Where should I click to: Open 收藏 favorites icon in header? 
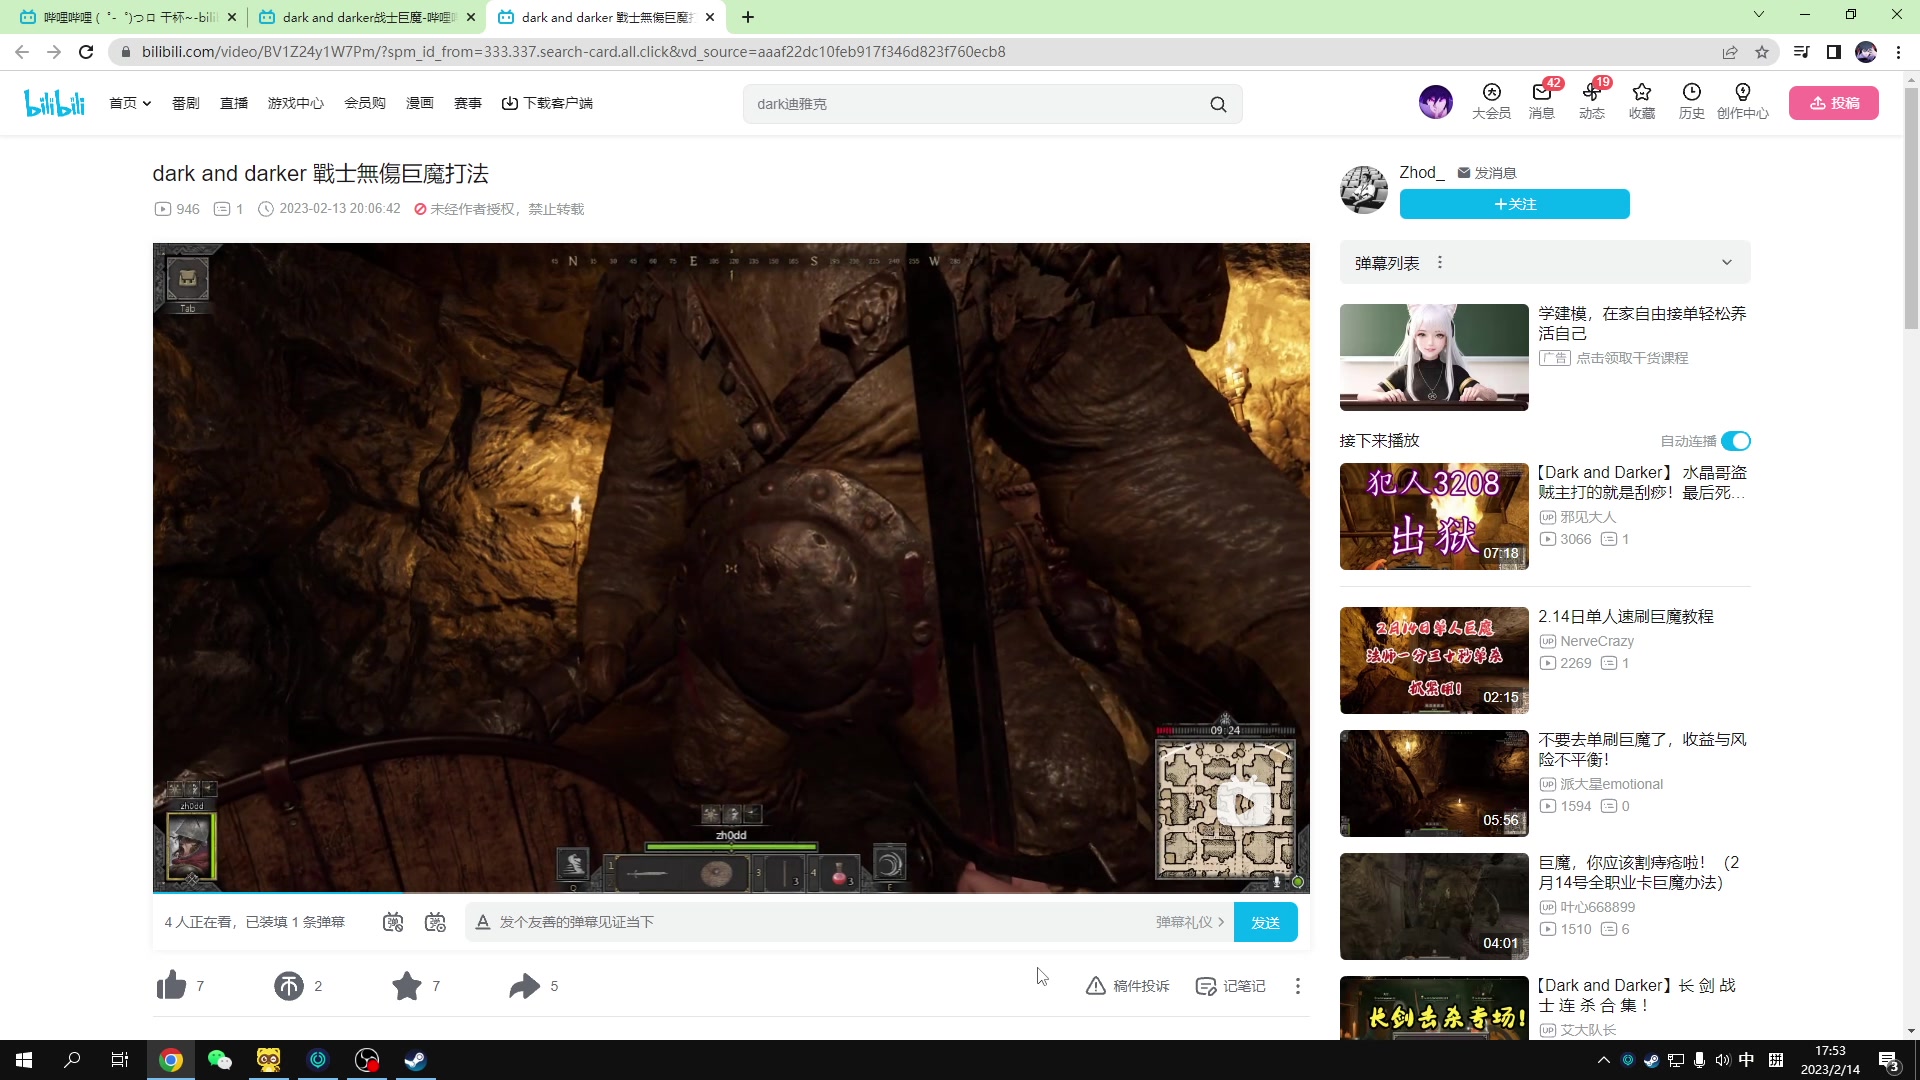pyautogui.click(x=1642, y=102)
